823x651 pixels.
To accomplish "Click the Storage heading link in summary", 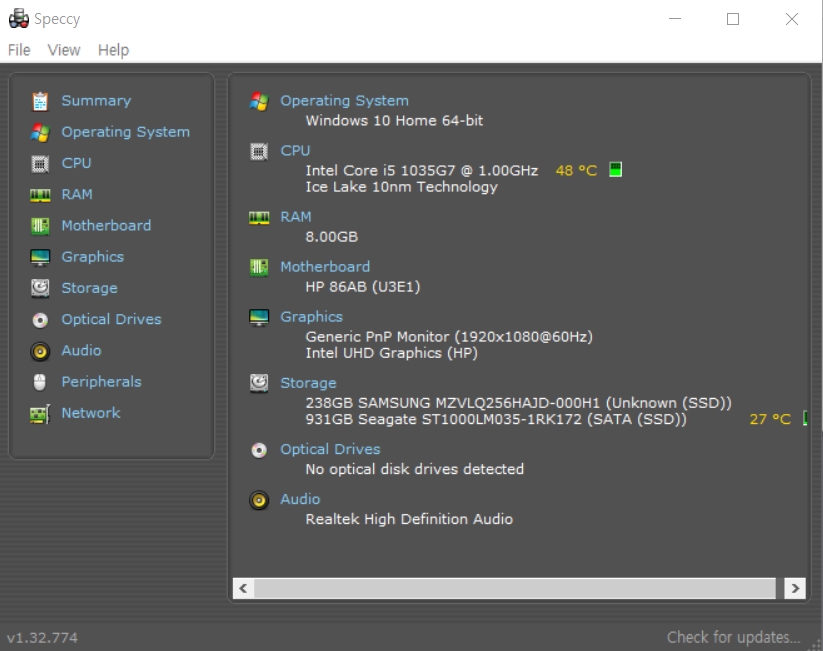I will (x=308, y=383).
